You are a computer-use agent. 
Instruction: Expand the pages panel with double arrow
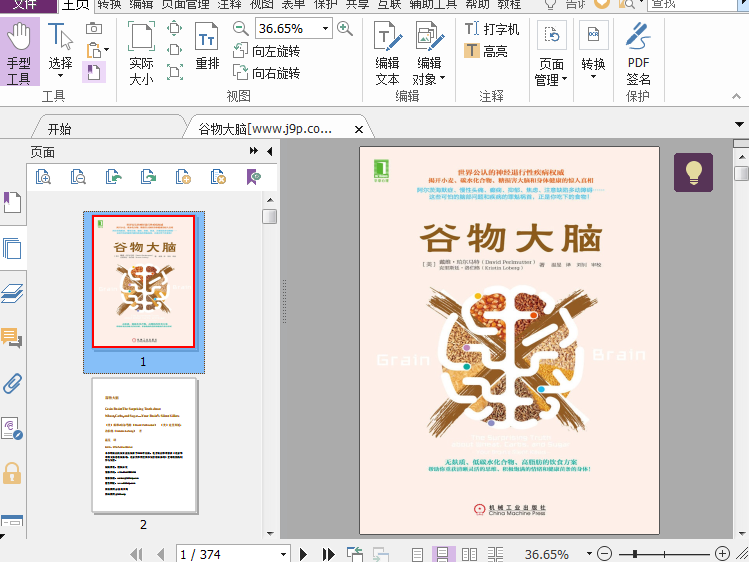(x=254, y=151)
